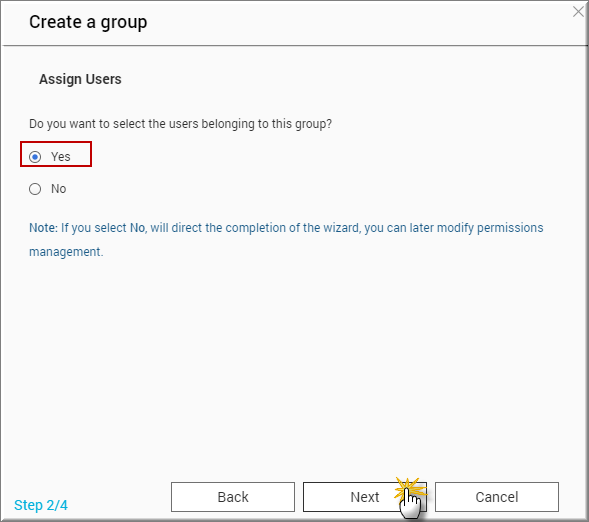Click the No option label

point(59,189)
